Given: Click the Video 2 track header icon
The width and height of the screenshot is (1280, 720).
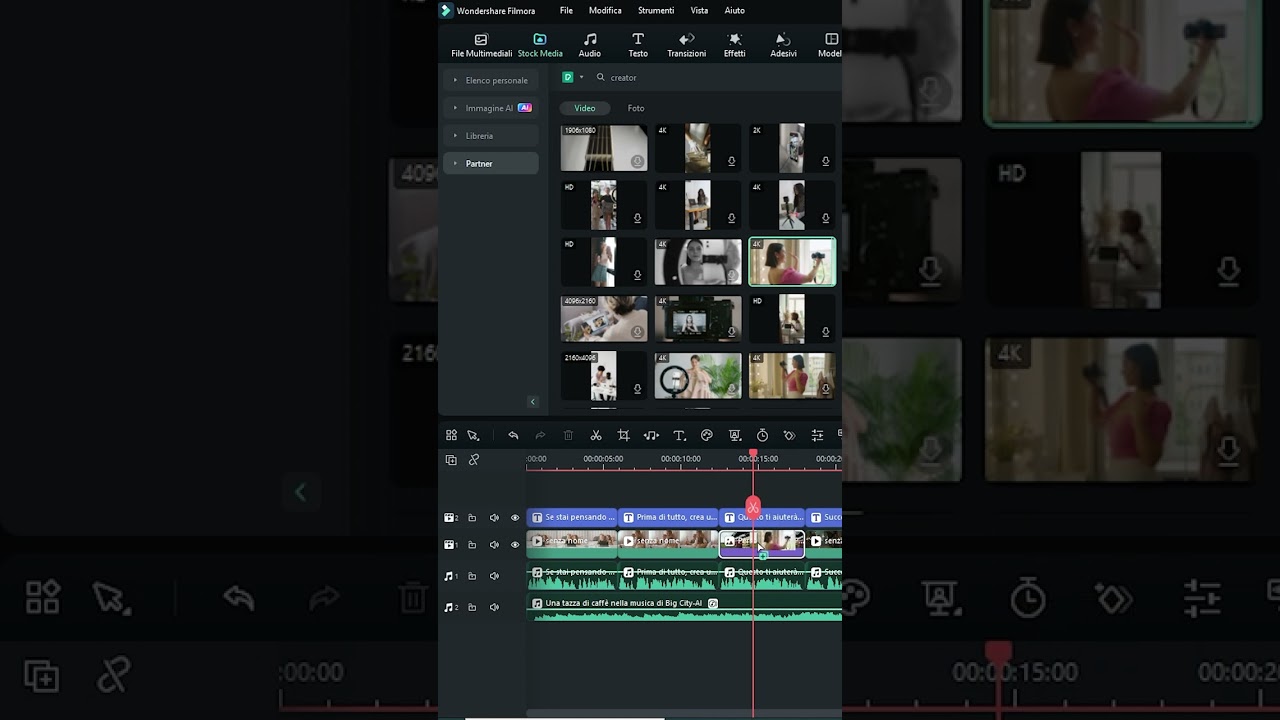Looking at the screenshot, I should [x=450, y=518].
